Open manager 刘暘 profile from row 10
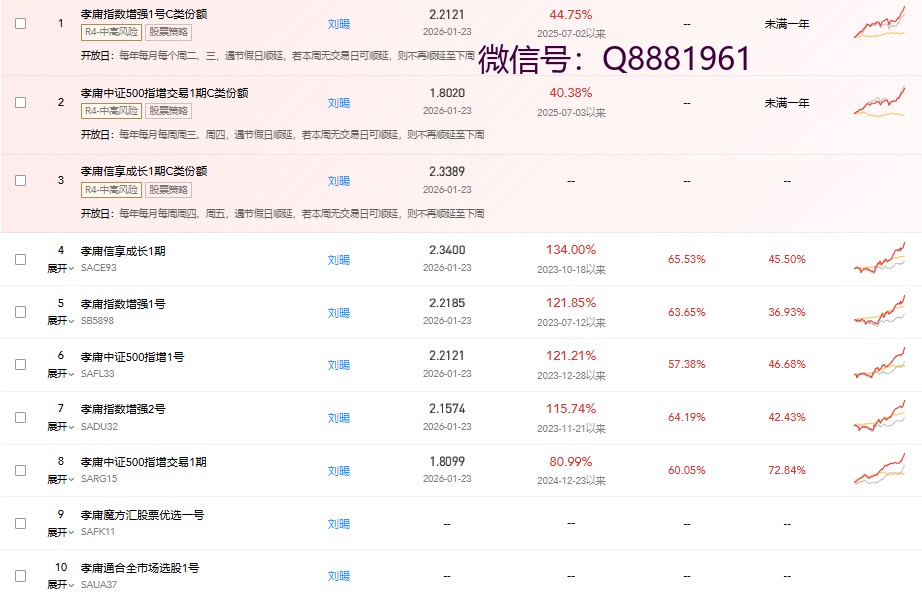The width and height of the screenshot is (922, 597). (x=339, y=576)
